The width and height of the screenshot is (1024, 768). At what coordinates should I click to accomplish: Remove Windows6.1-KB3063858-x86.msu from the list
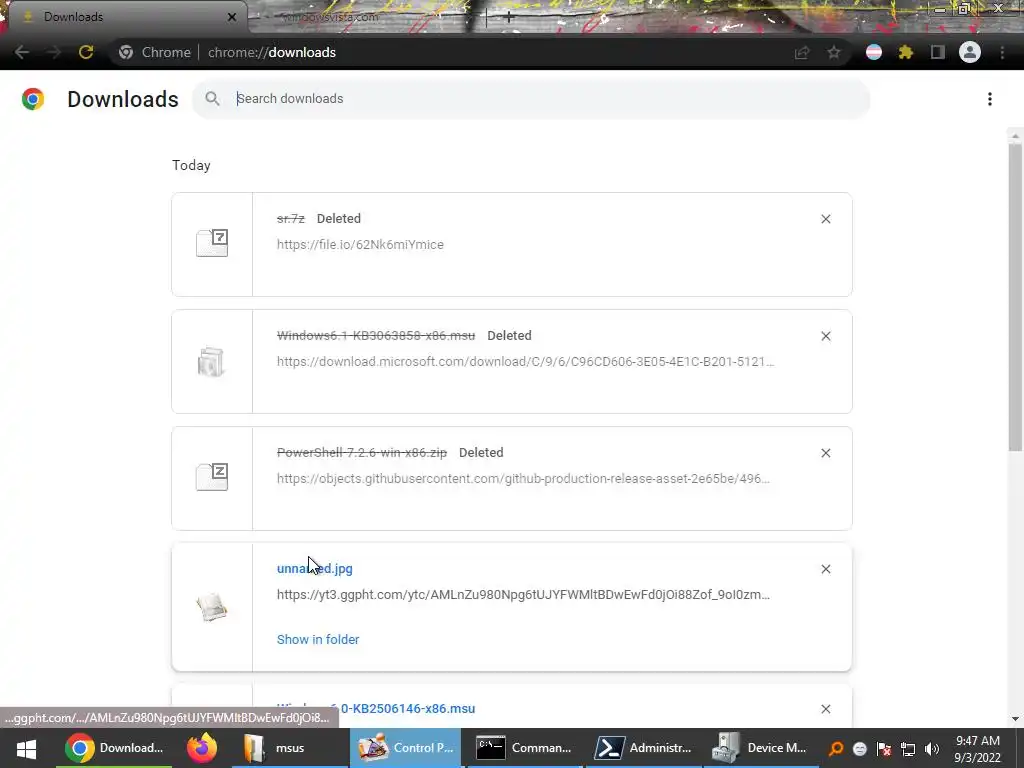(825, 336)
